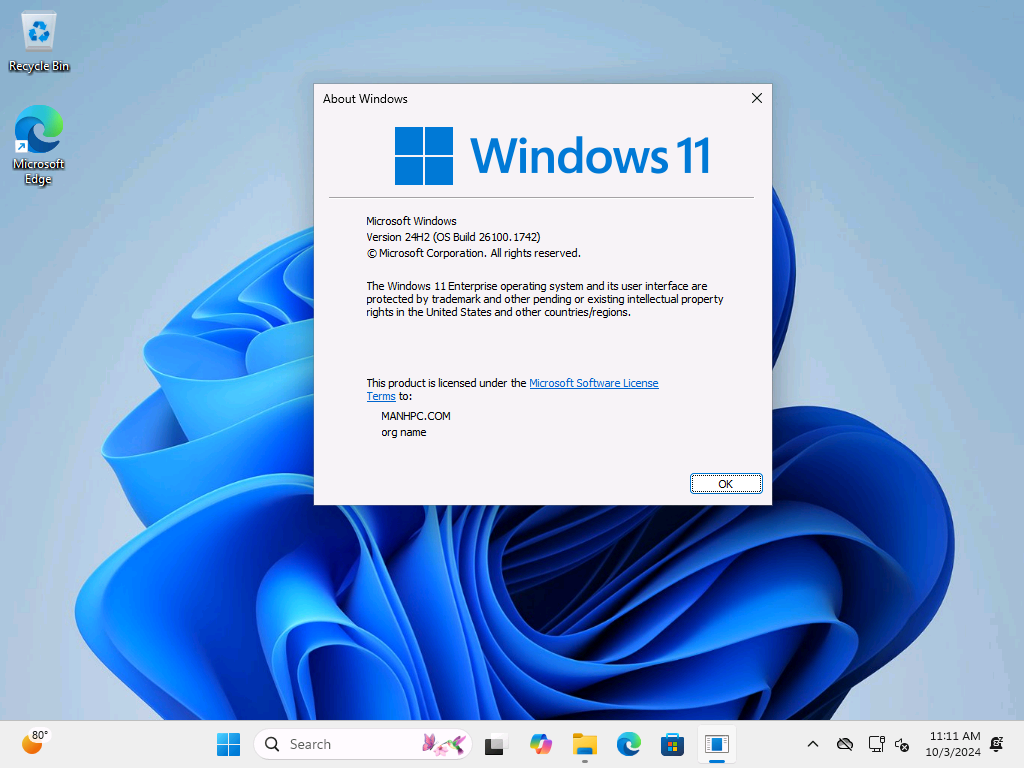Open the notification center bell icon
1024x768 pixels.
[996, 744]
